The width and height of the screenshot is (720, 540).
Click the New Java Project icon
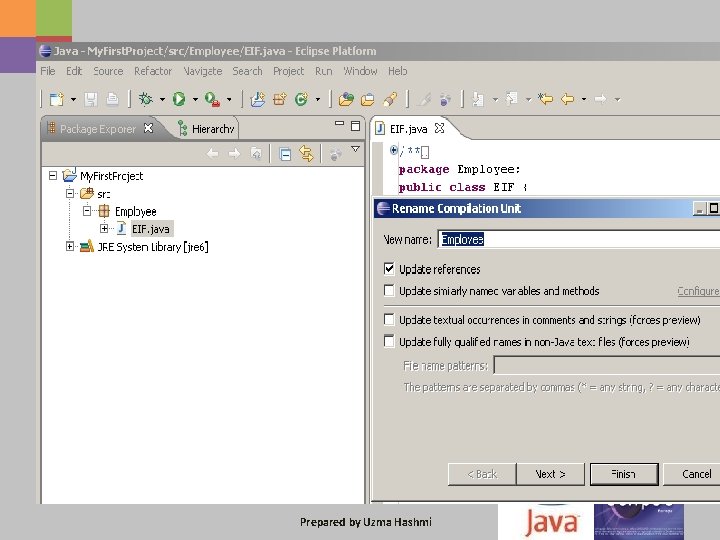coord(258,99)
